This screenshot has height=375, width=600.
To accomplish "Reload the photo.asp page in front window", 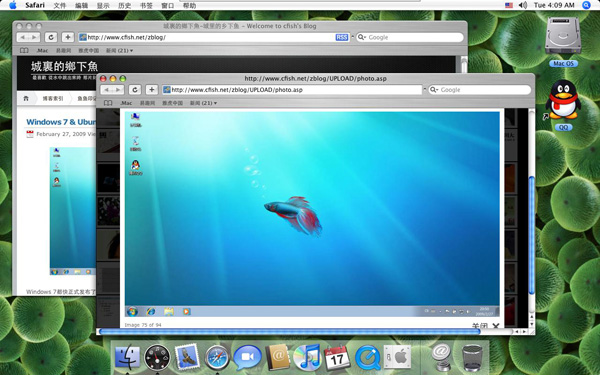I will [135, 90].
